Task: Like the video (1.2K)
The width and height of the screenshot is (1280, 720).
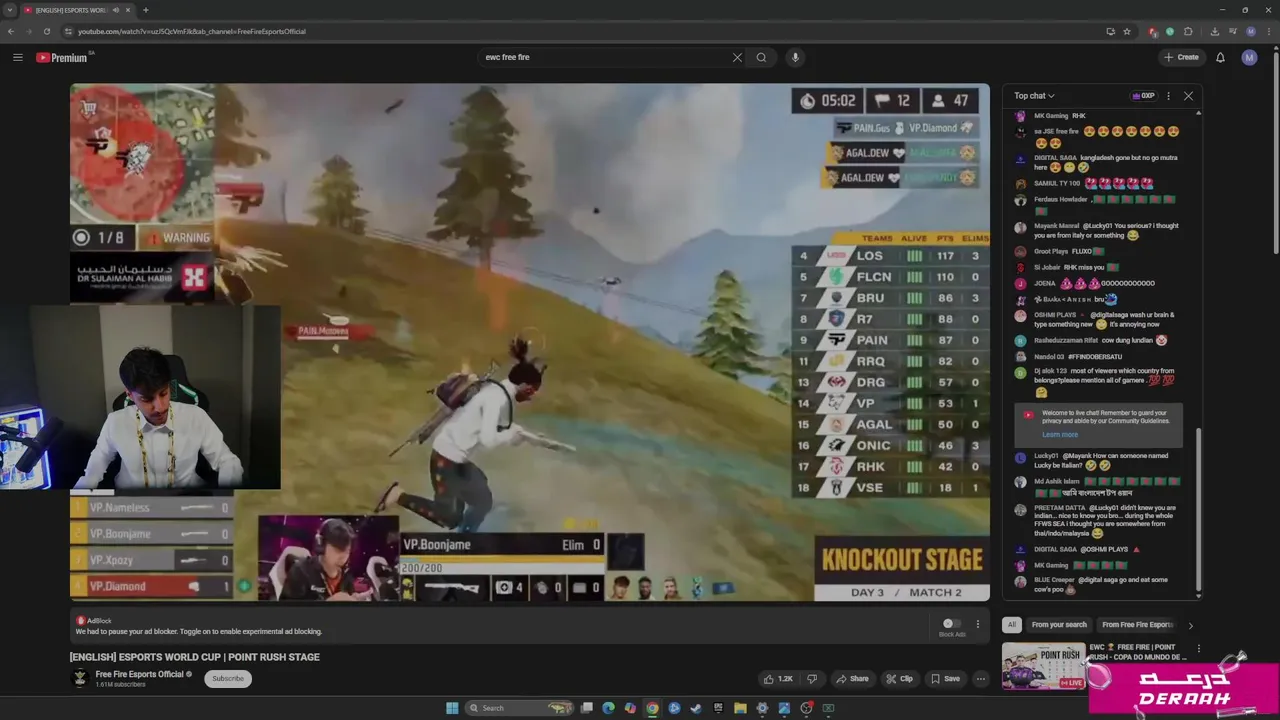Action: coord(778,679)
